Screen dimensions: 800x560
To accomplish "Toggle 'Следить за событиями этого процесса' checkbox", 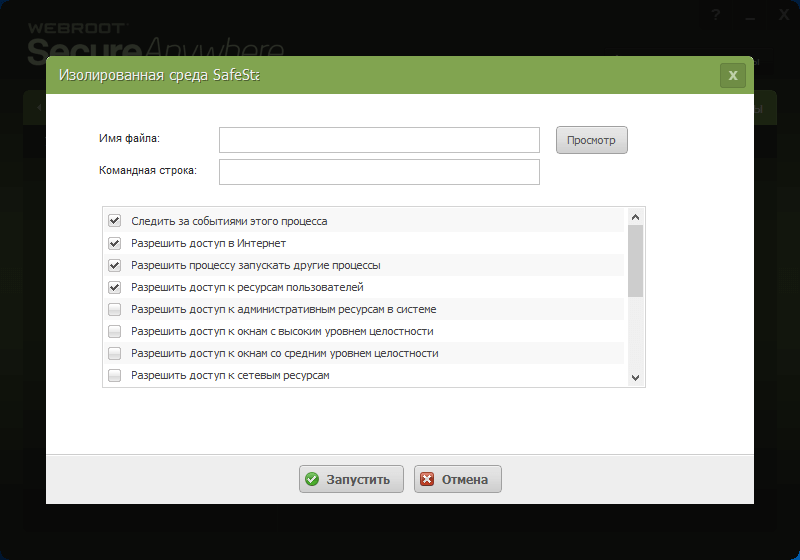I will pyautogui.click(x=114, y=221).
